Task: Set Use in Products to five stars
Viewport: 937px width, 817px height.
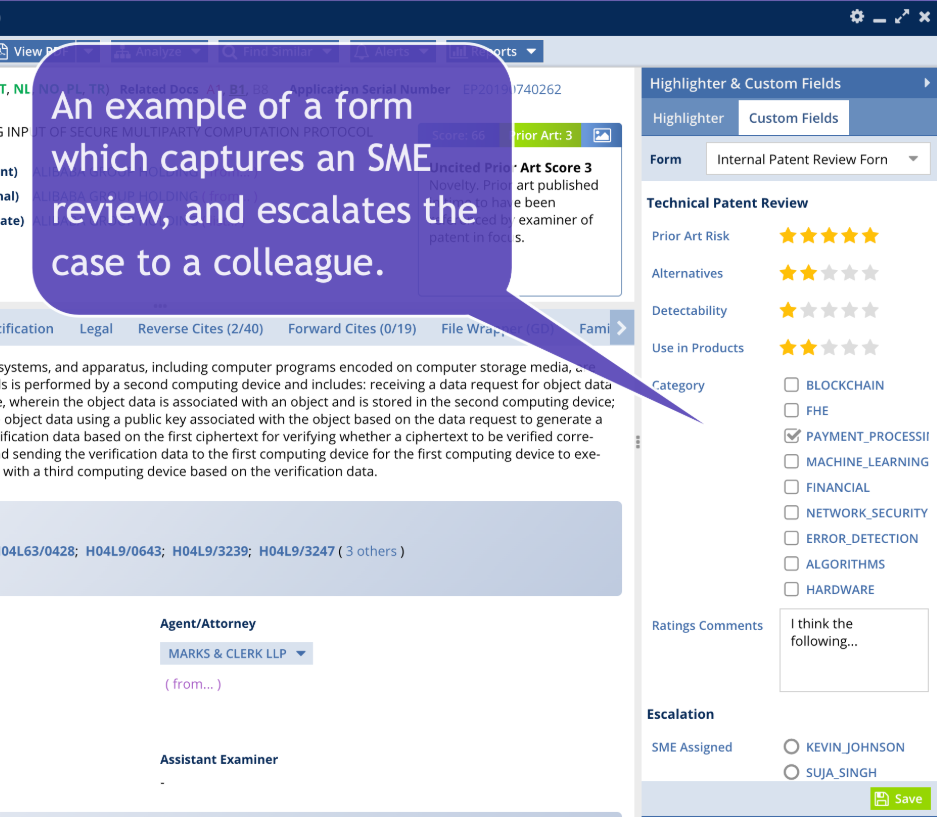Action: 870,348
